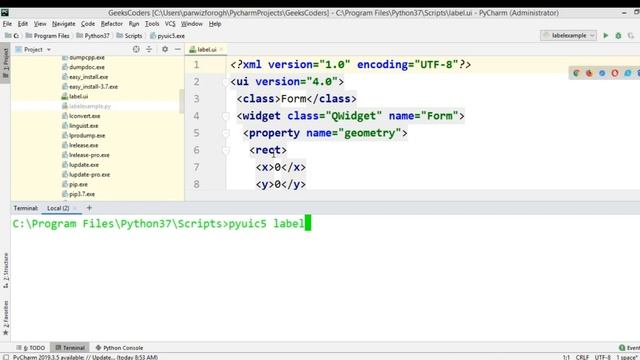
Task: Open the Window menu
Action: coord(191,24)
